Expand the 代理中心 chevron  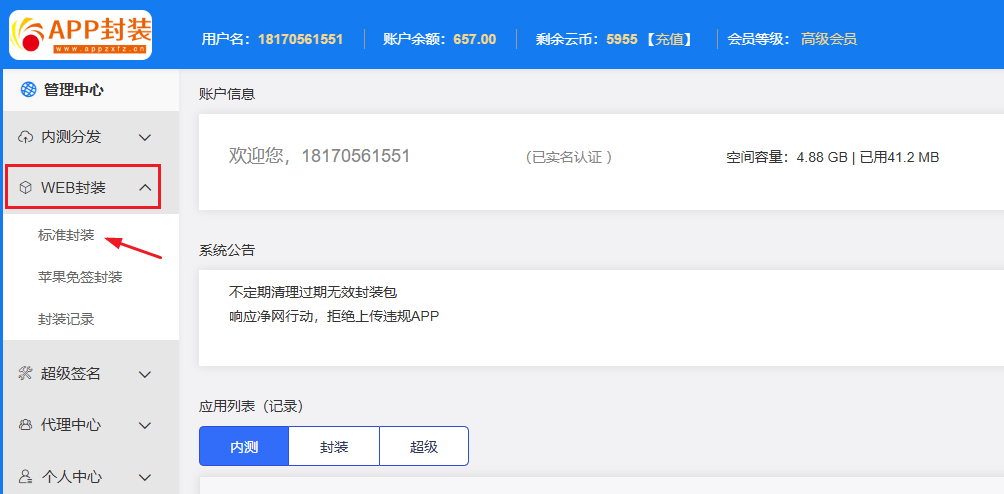tap(145, 425)
